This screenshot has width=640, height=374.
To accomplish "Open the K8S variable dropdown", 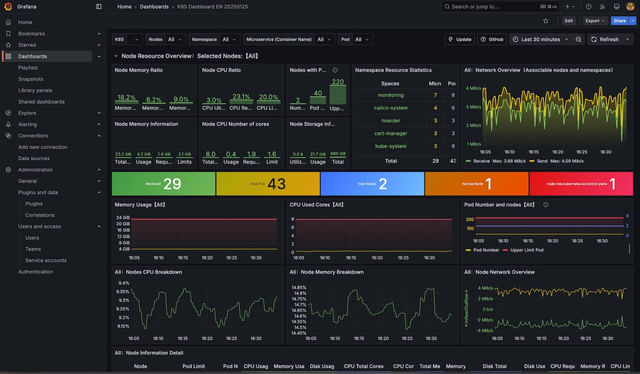I will tap(134, 40).
